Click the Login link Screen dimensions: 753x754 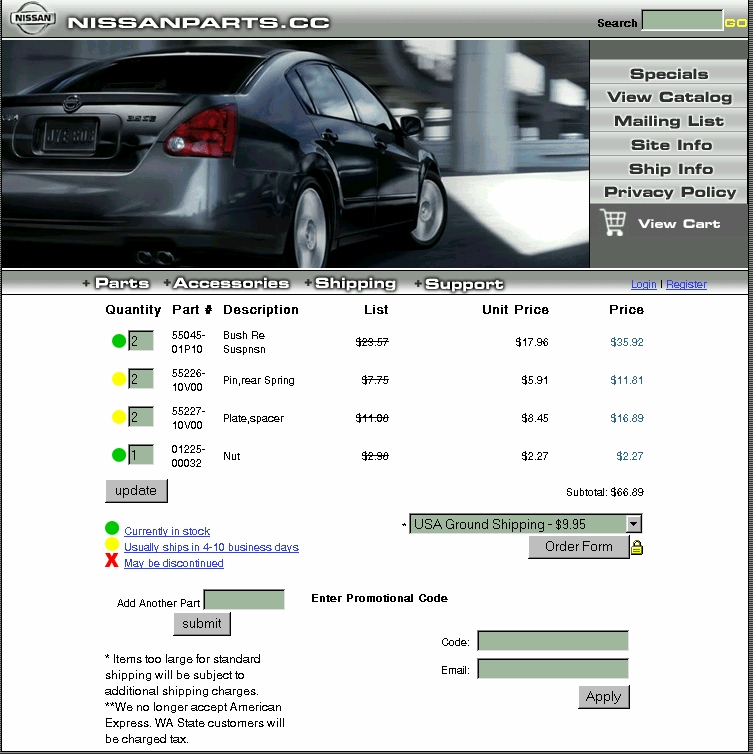click(643, 284)
